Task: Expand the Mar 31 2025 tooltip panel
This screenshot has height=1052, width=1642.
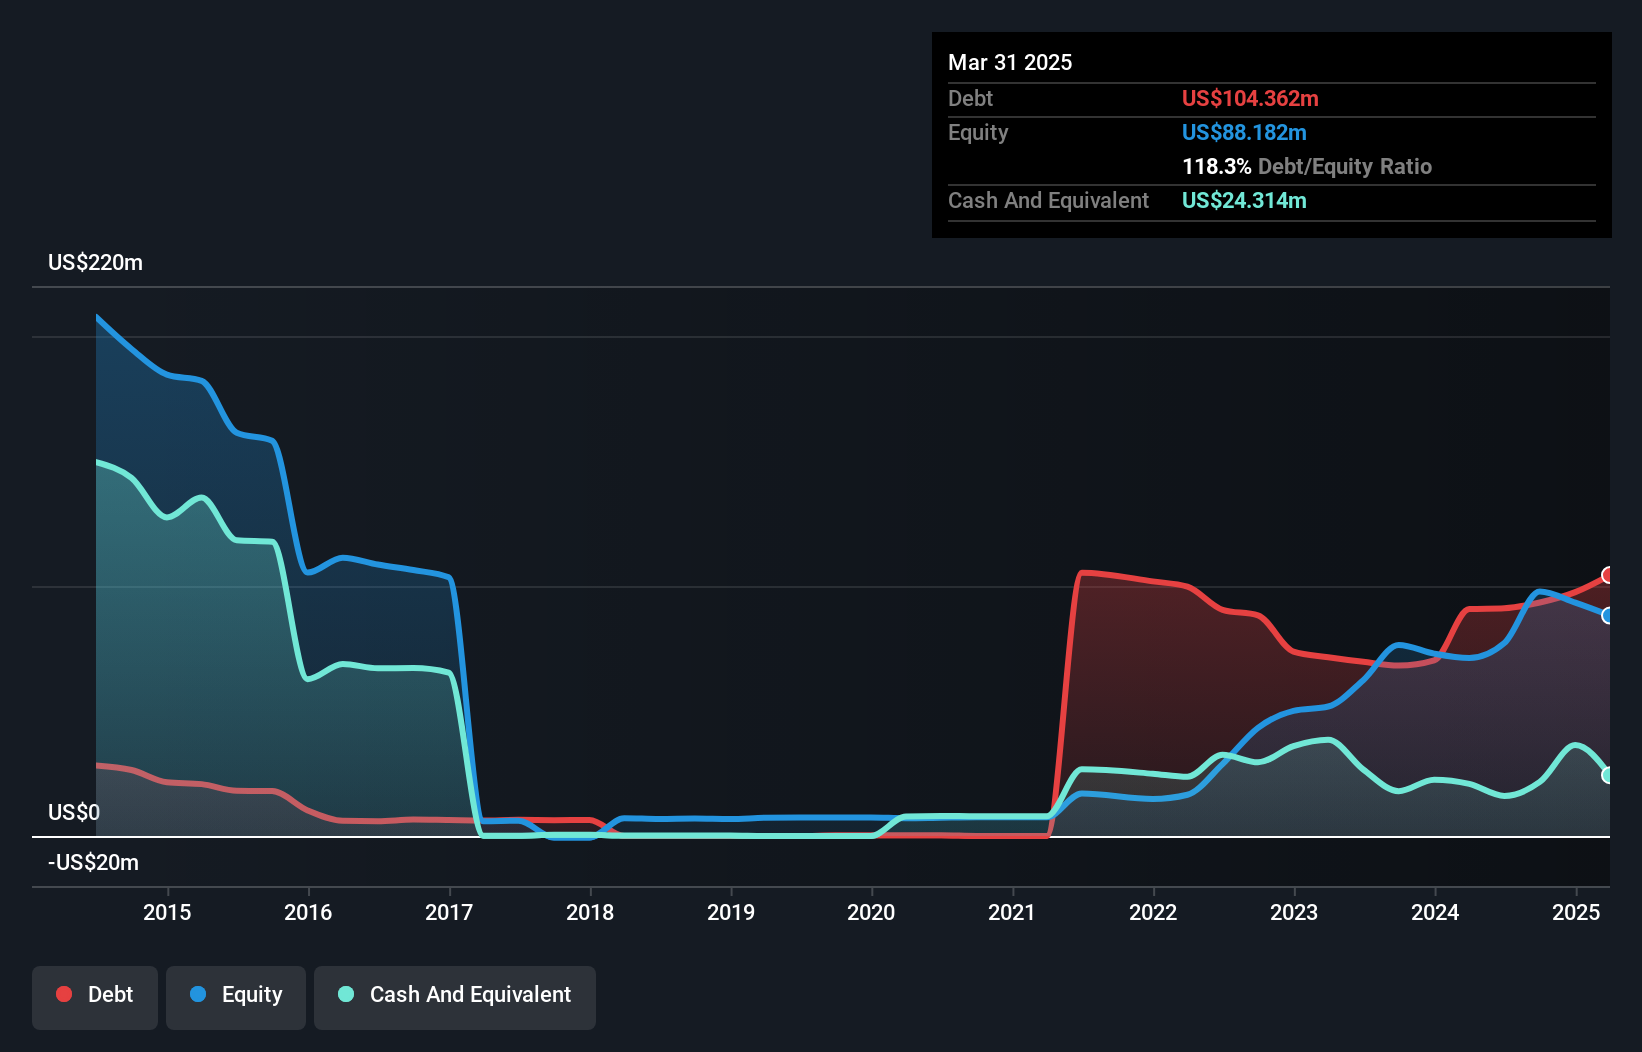Action: tap(1010, 62)
